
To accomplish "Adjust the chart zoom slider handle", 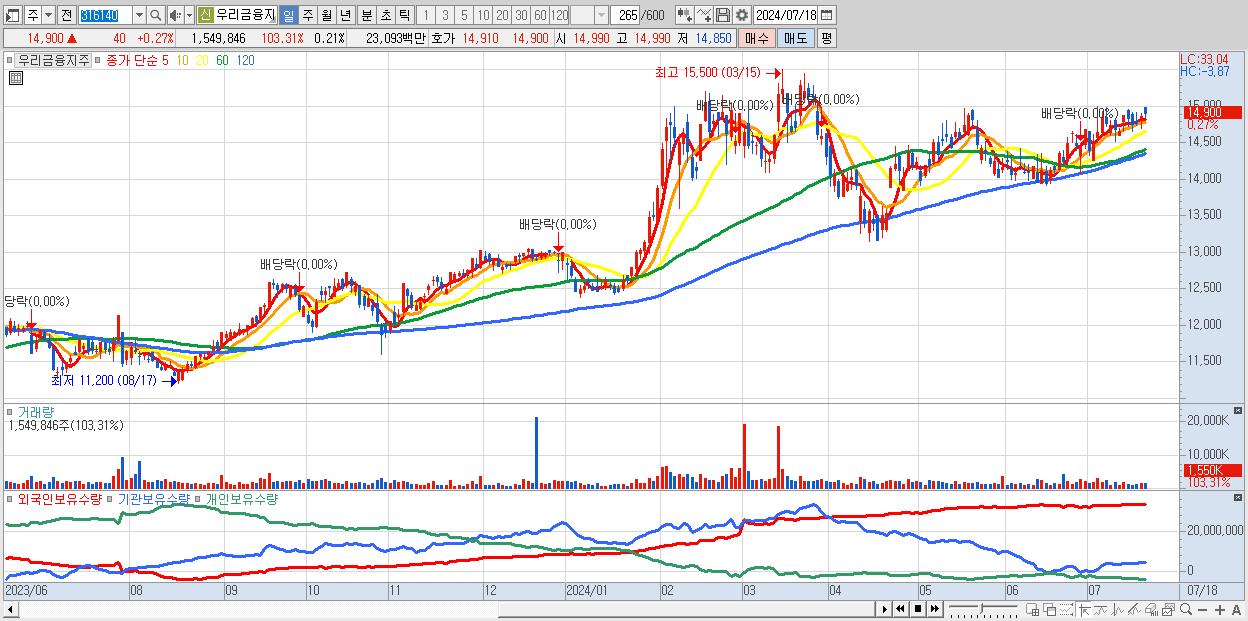I will click(x=981, y=609).
